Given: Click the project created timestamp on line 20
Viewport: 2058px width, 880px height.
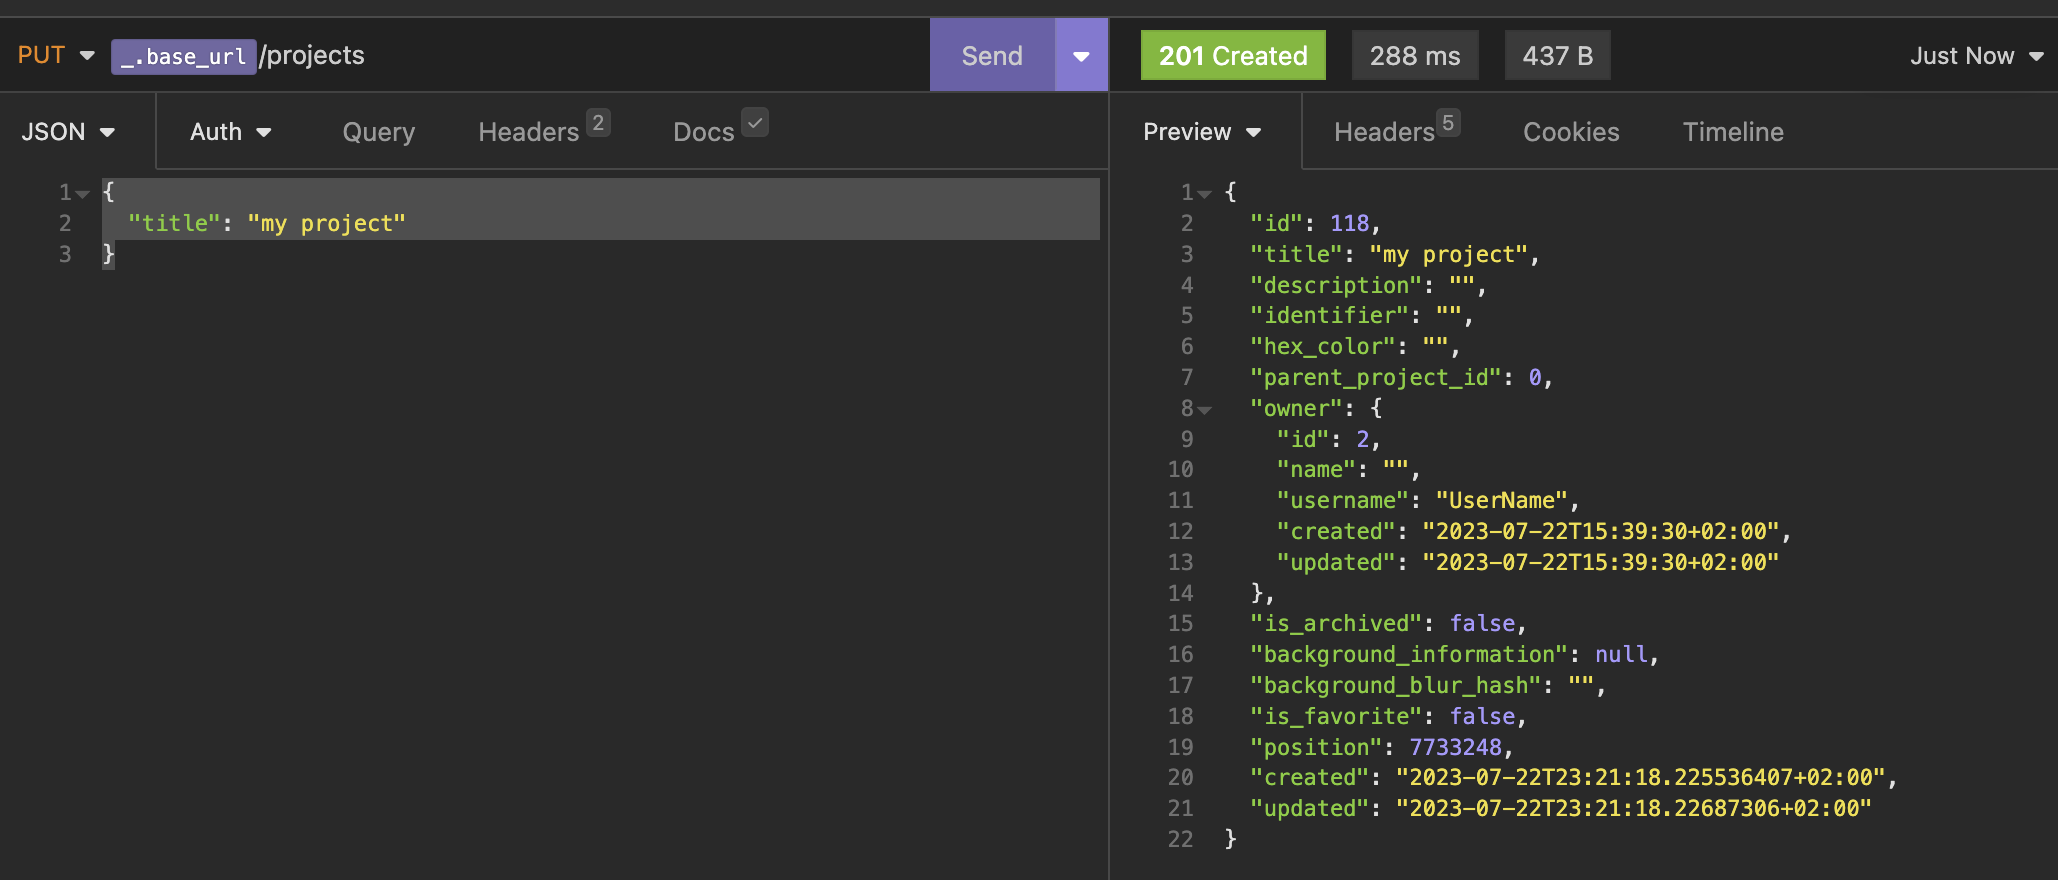Looking at the screenshot, I should (1641, 777).
